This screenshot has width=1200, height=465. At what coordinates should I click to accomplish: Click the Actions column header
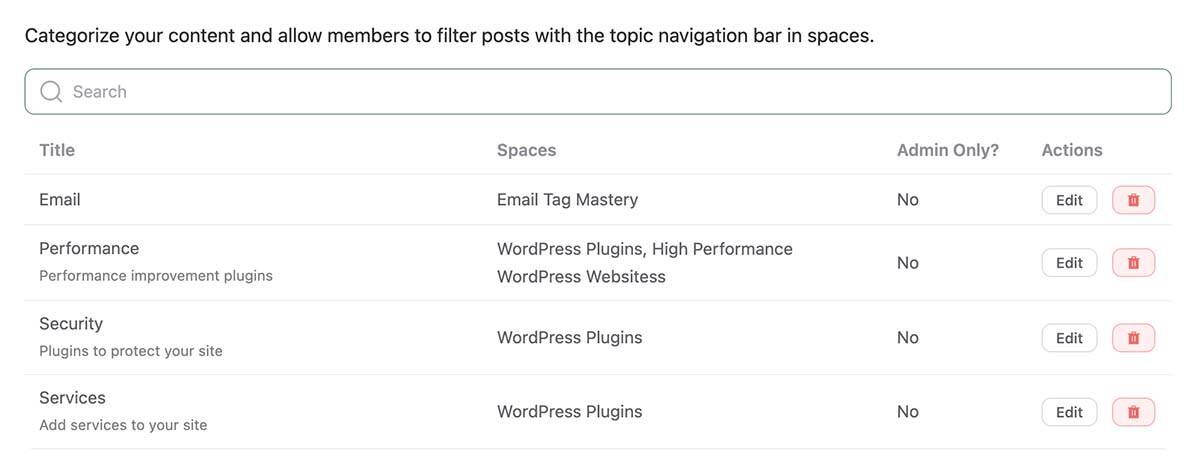click(x=1072, y=150)
